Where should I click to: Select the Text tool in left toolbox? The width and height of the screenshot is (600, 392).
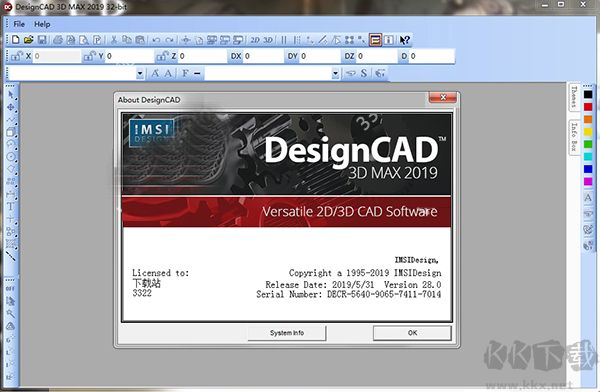(x=10, y=207)
